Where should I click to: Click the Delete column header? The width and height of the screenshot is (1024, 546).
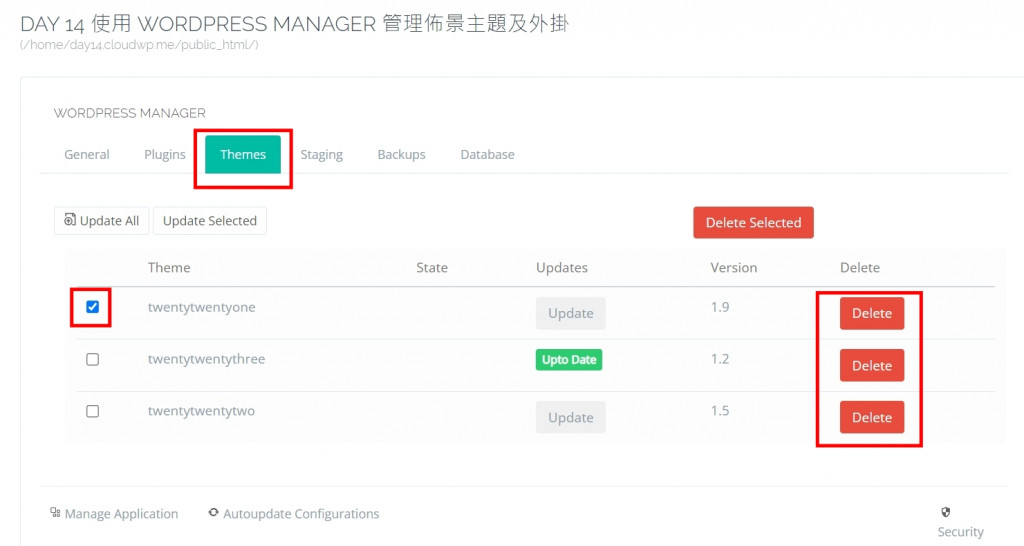(x=860, y=268)
